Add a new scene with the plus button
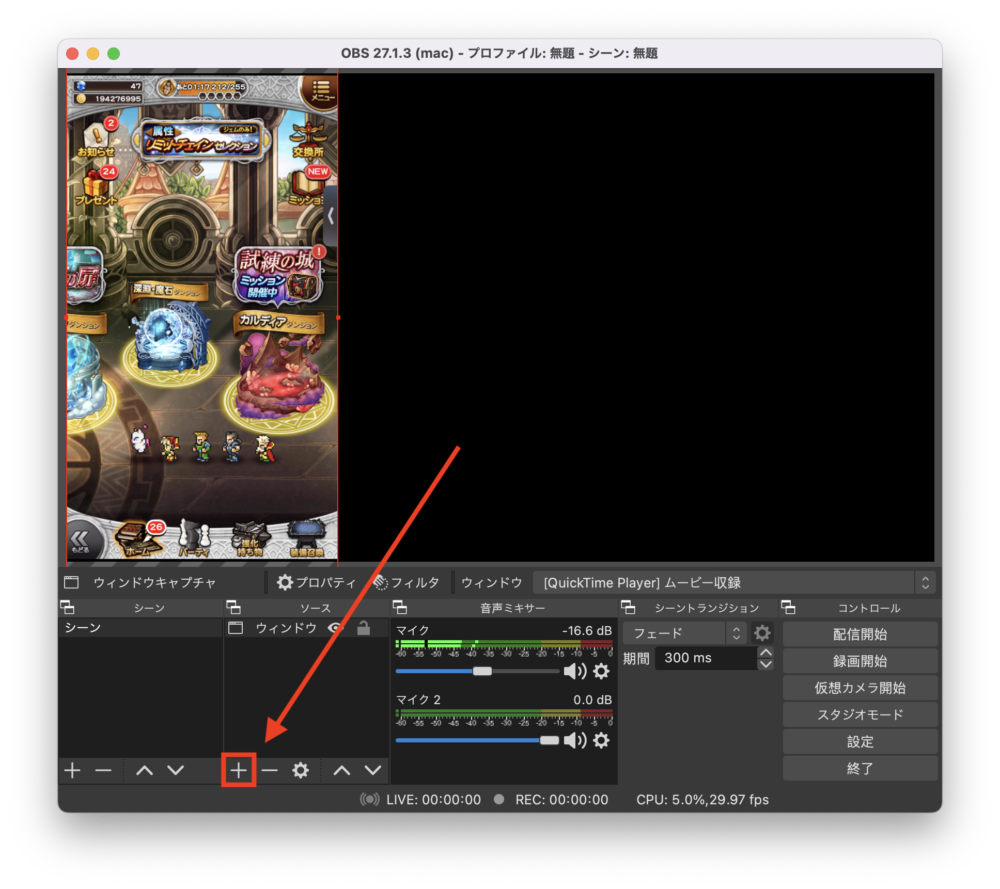 pyautogui.click(x=73, y=770)
